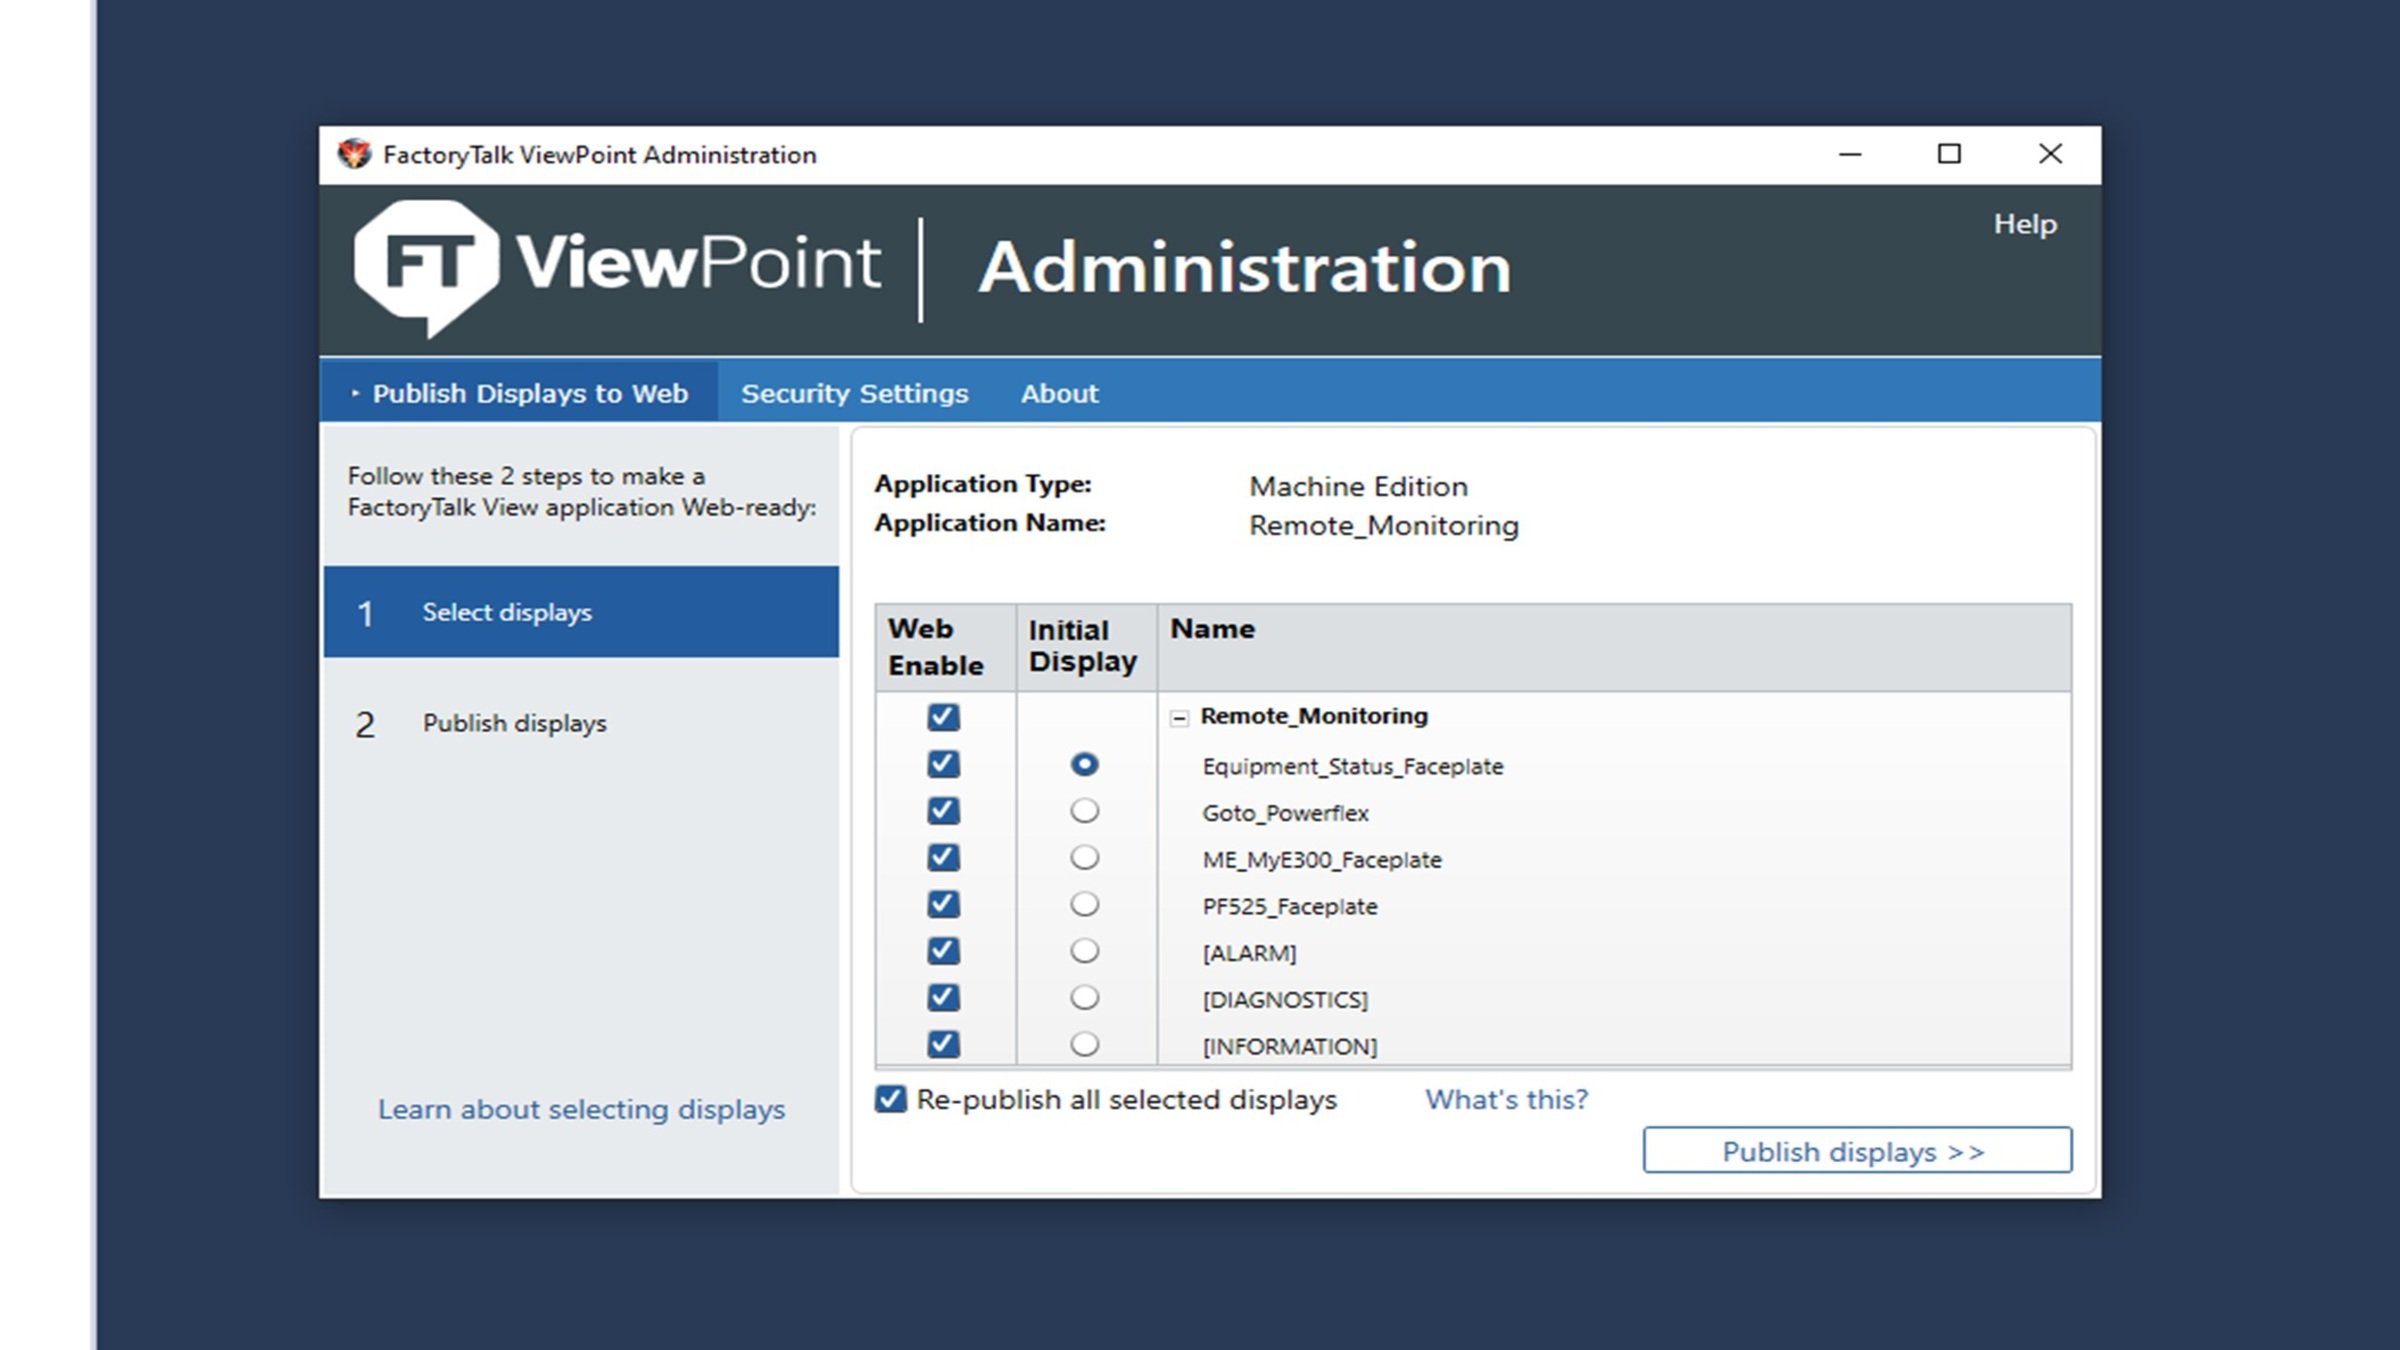
Task: Uncheck Web Enable for [DIAGNOSTICS]
Action: tap(943, 997)
